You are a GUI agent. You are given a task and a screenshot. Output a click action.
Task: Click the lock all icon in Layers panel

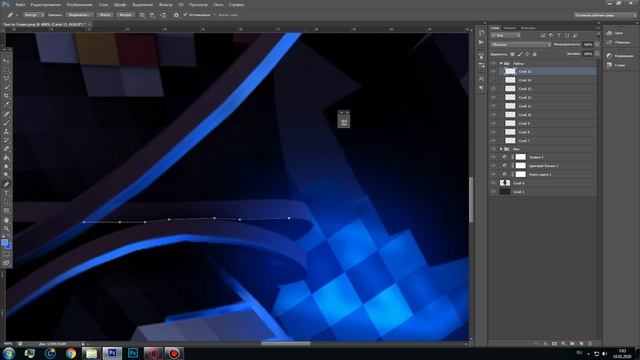point(535,54)
